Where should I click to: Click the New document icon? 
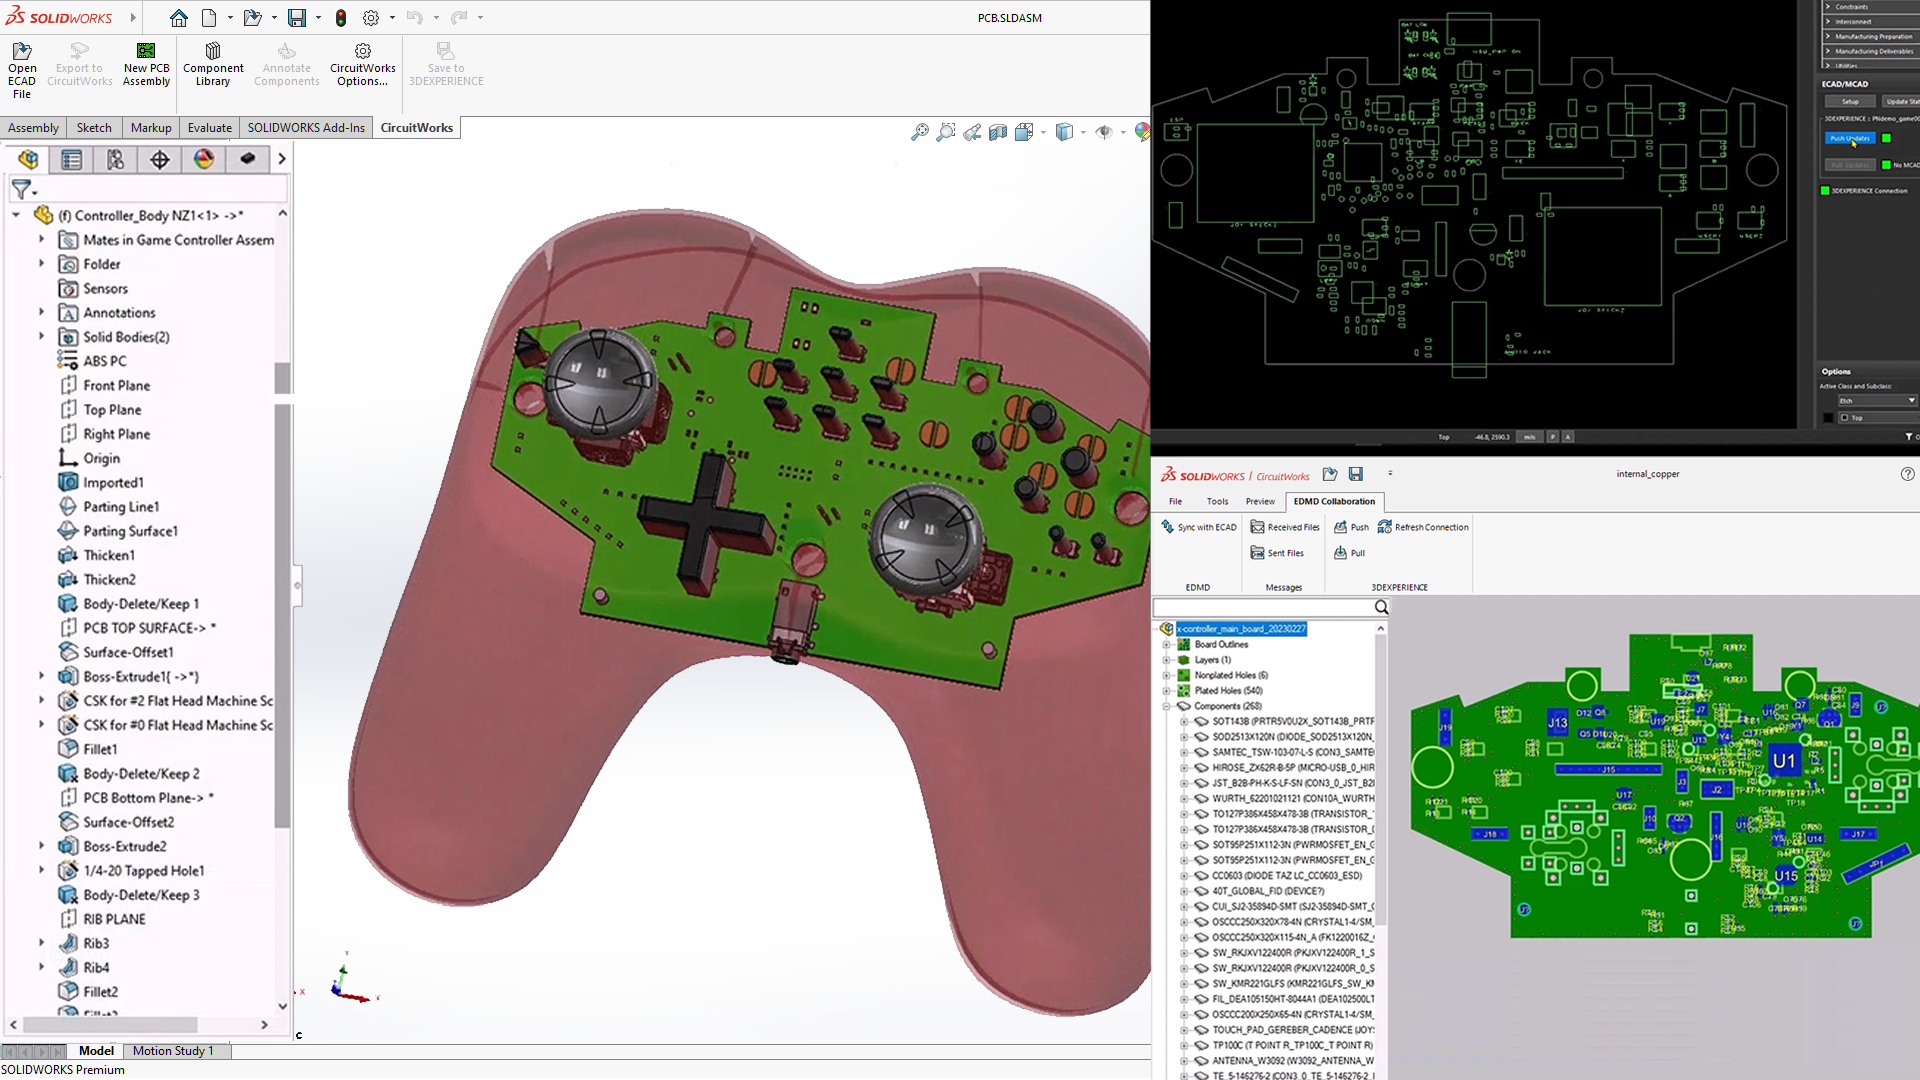(209, 18)
